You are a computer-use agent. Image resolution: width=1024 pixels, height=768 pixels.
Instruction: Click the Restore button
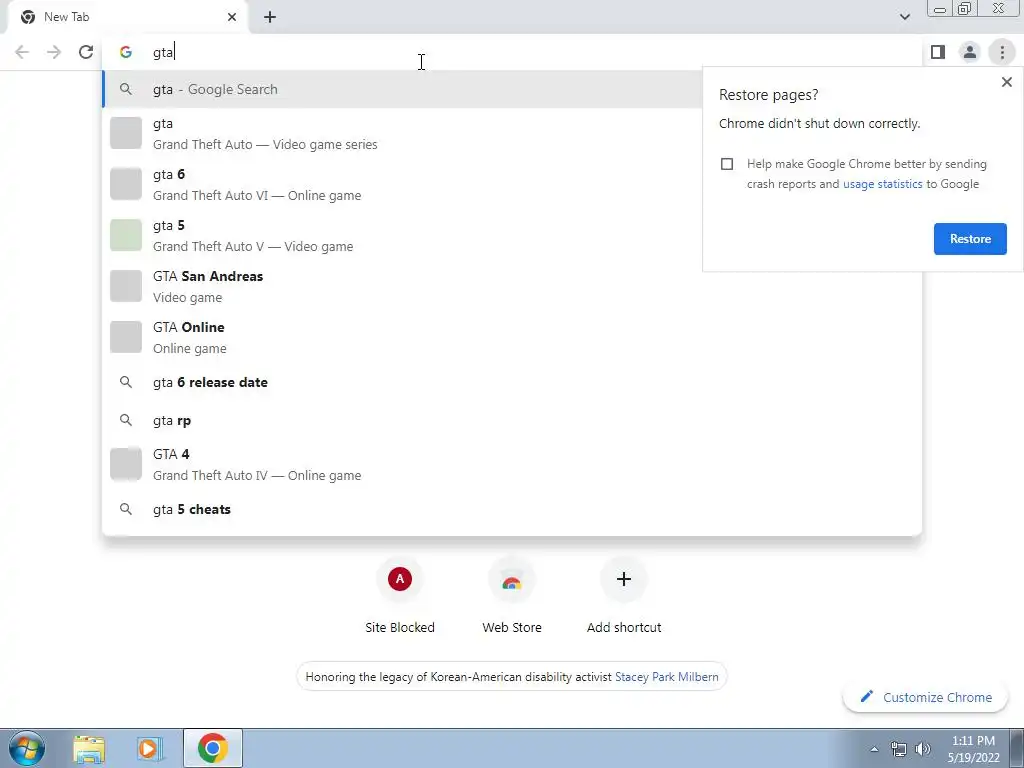(x=970, y=239)
